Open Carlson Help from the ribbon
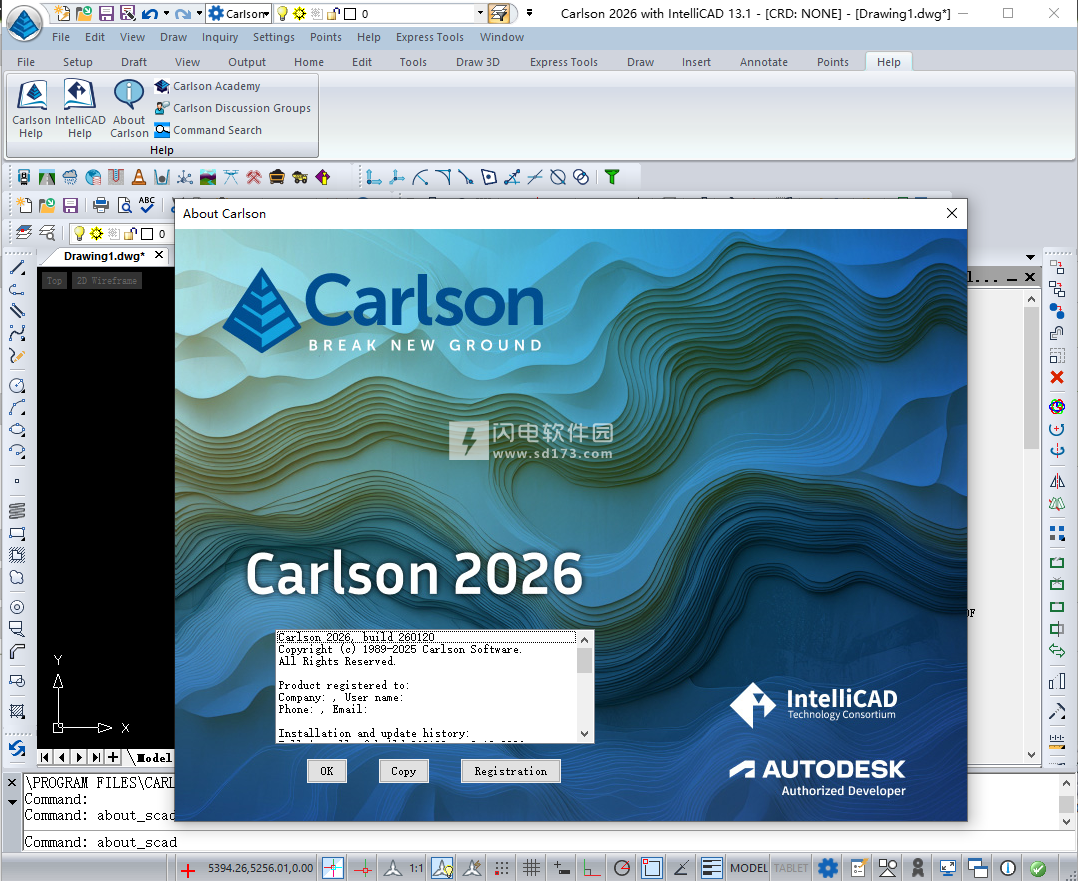This screenshot has height=881, width=1078. 31,108
